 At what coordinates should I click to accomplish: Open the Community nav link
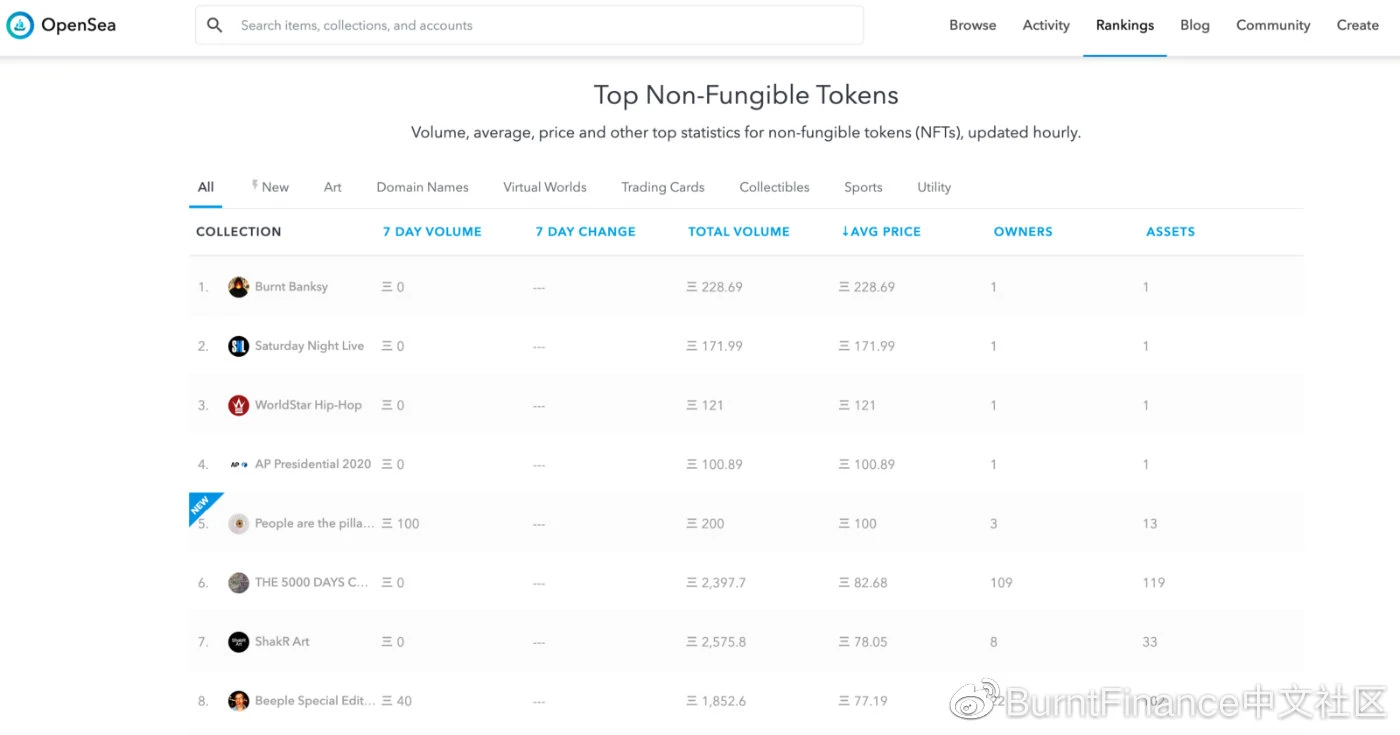pyautogui.click(x=1273, y=25)
